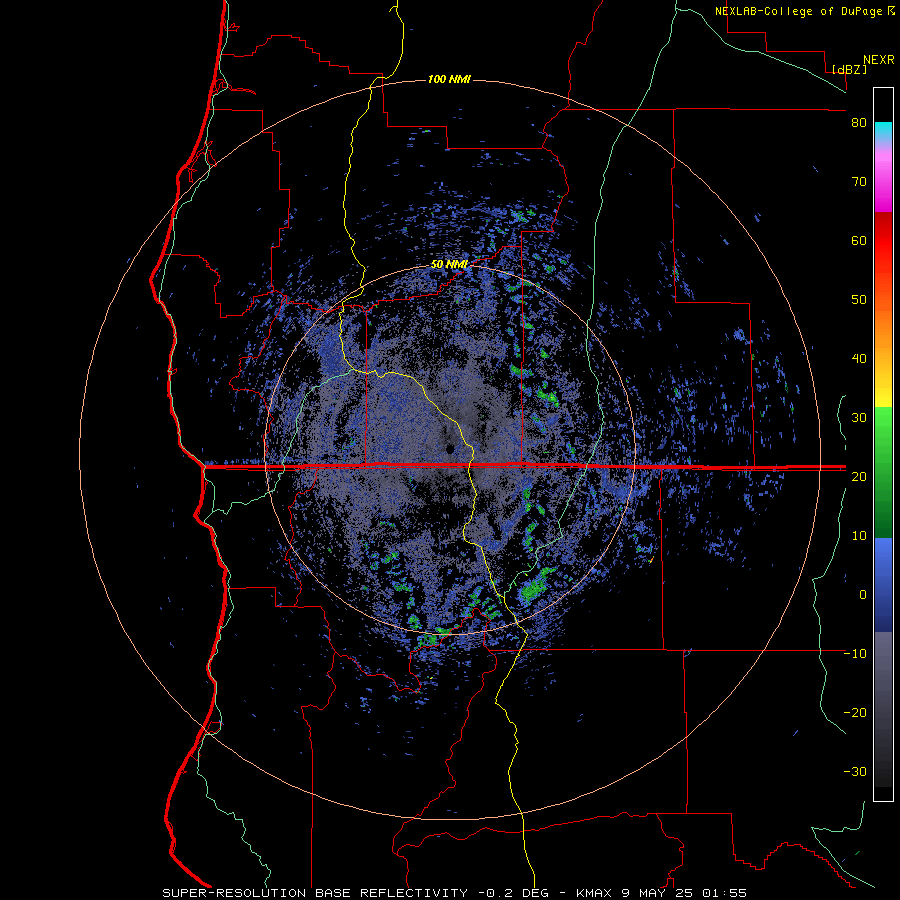Click the -30 value on the dBZ scale

point(855,771)
